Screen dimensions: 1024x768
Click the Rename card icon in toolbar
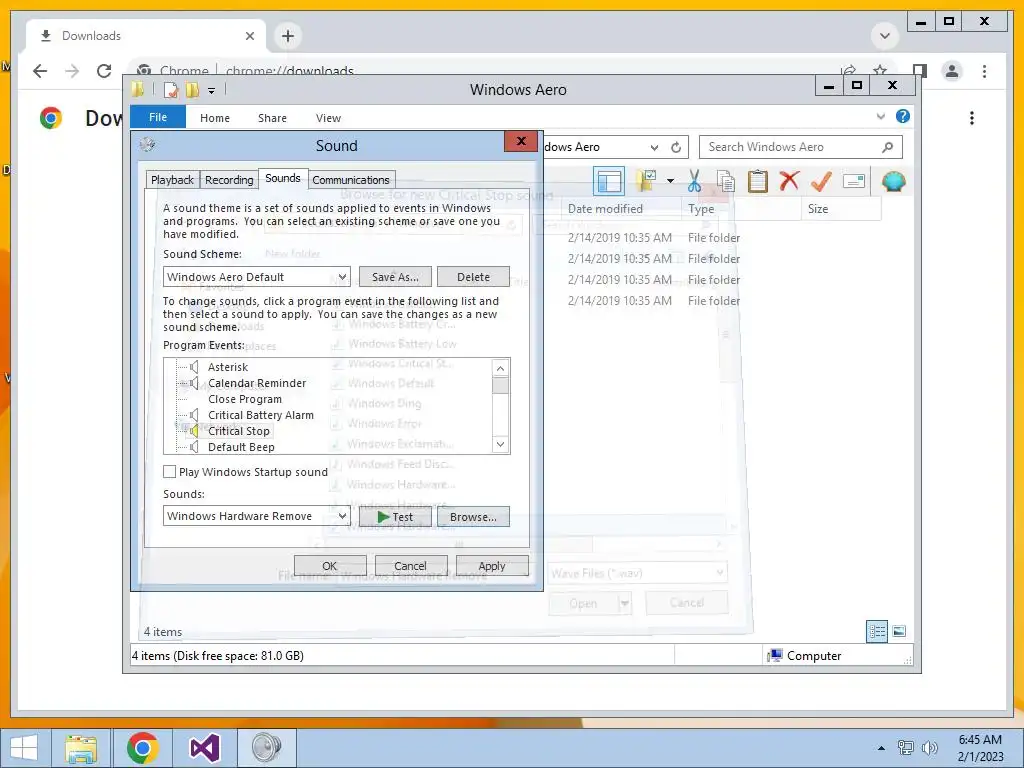pyautogui.click(x=854, y=181)
